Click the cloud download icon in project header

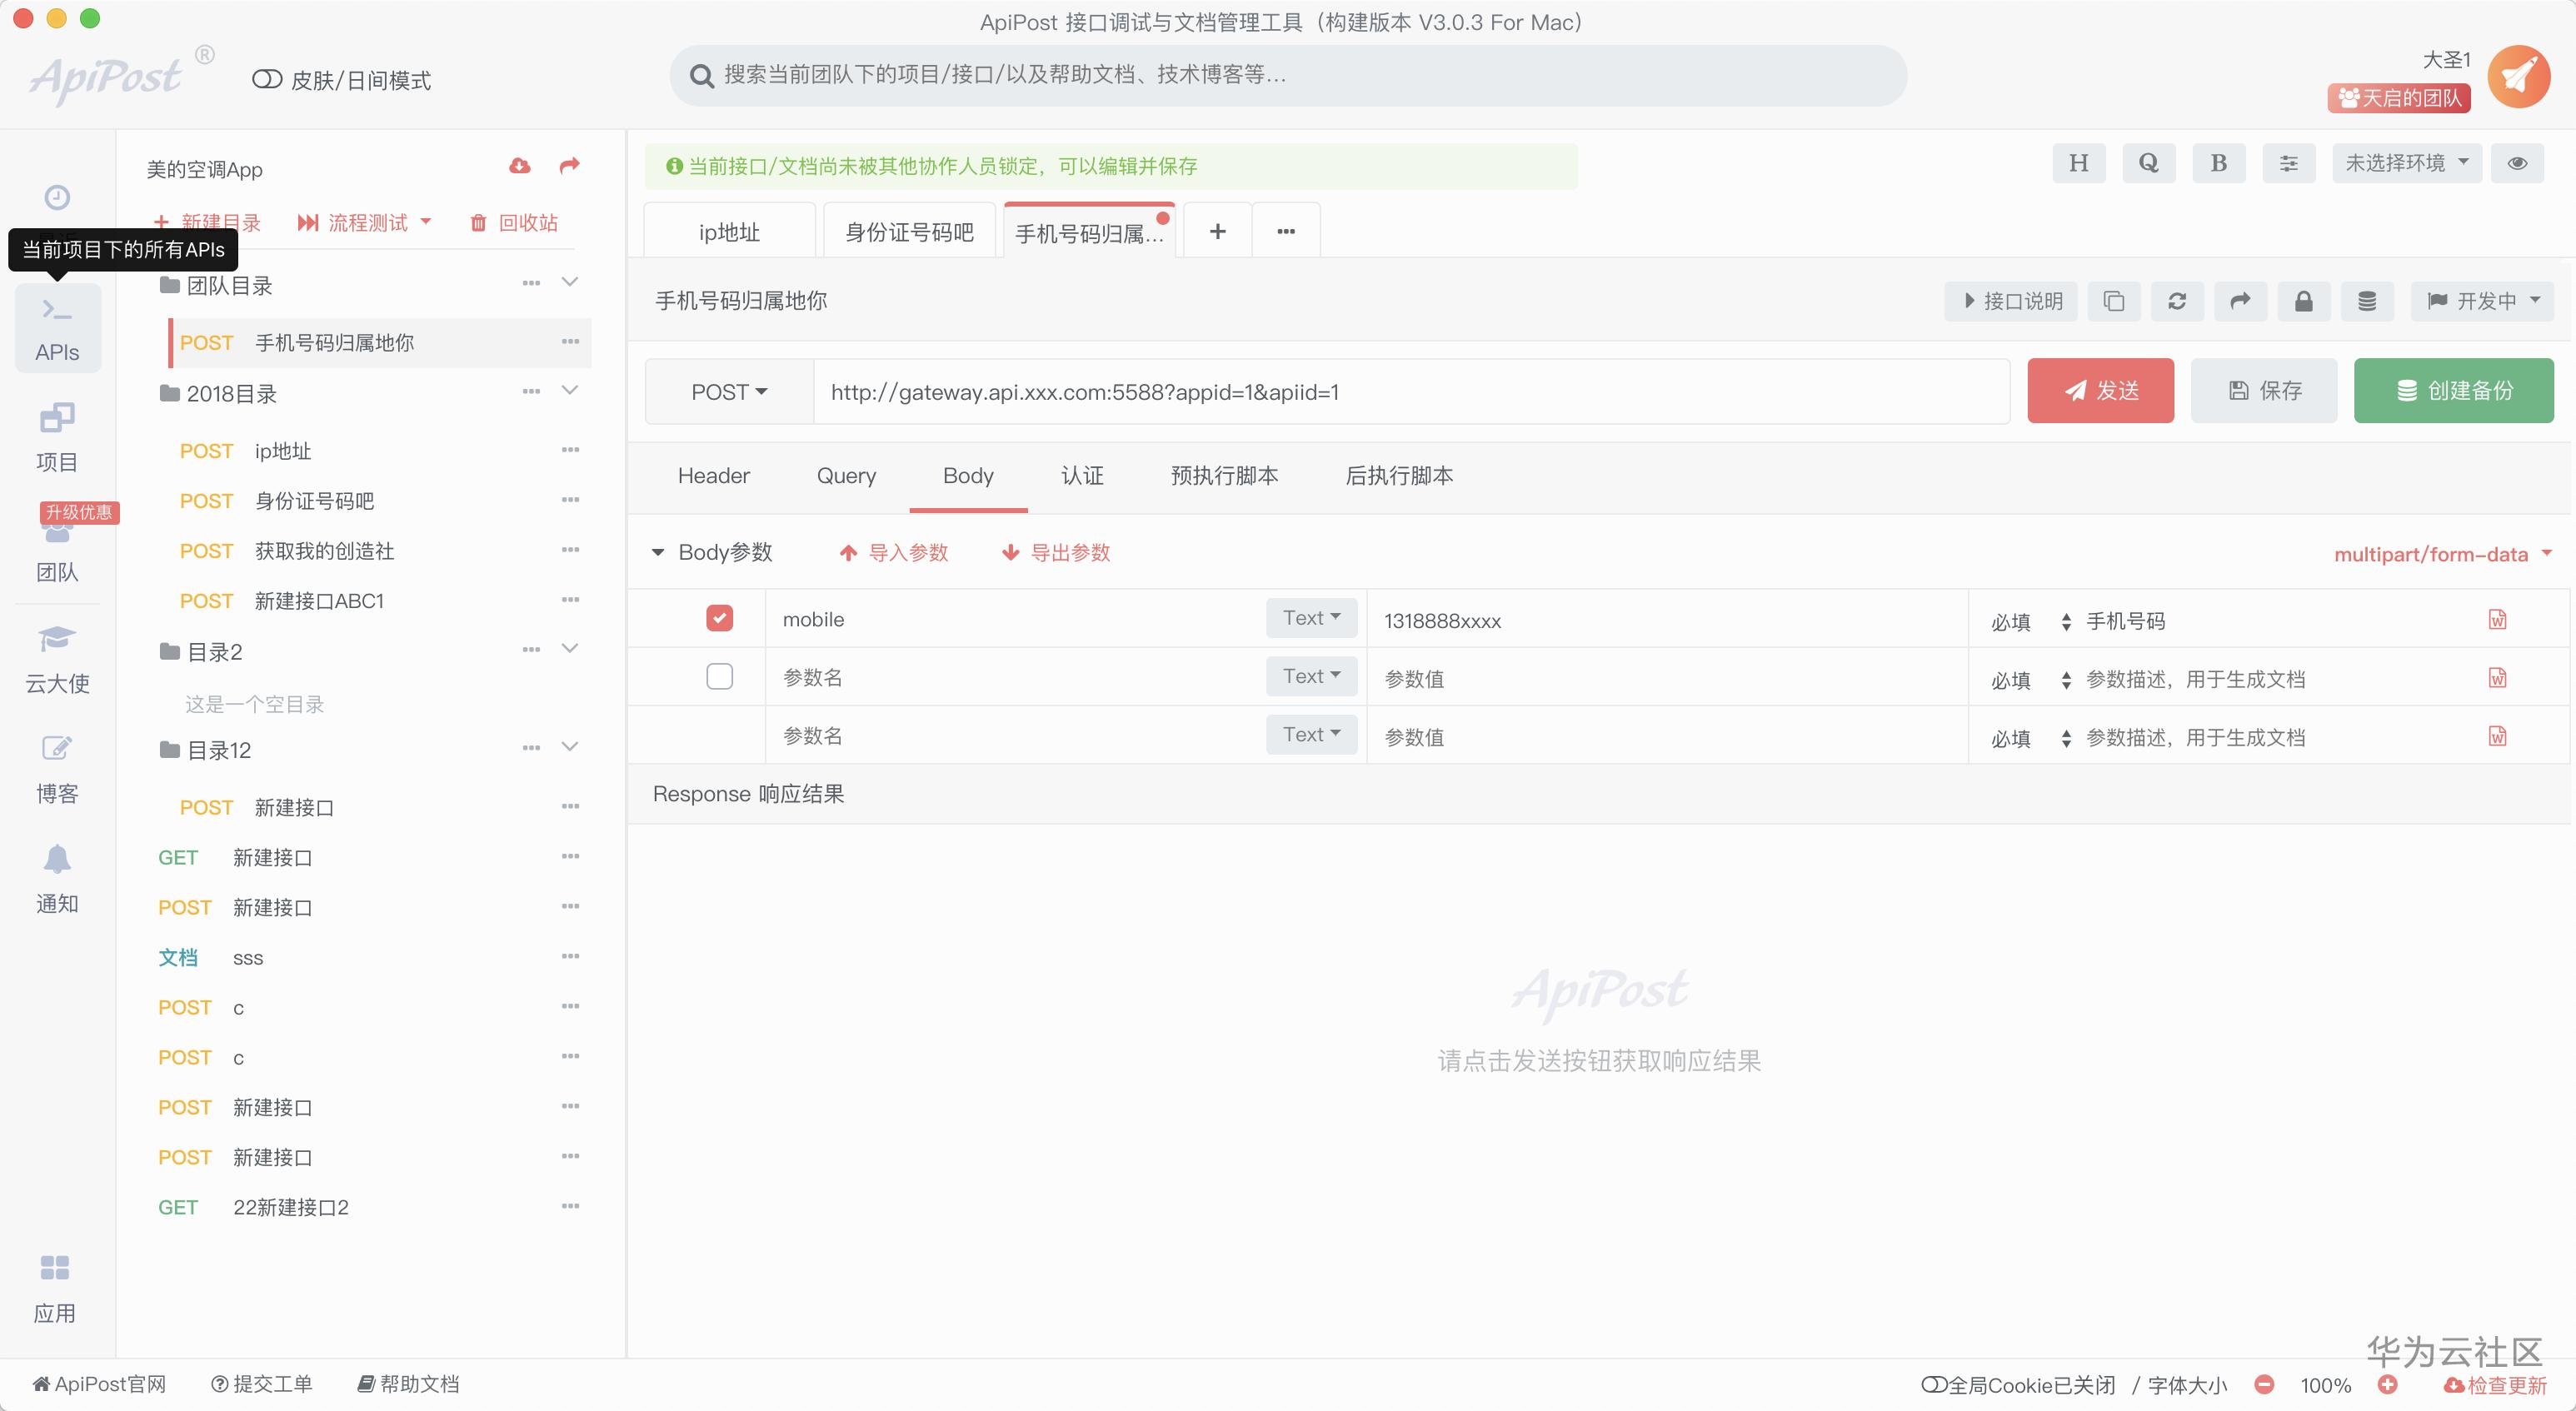click(519, 166)
